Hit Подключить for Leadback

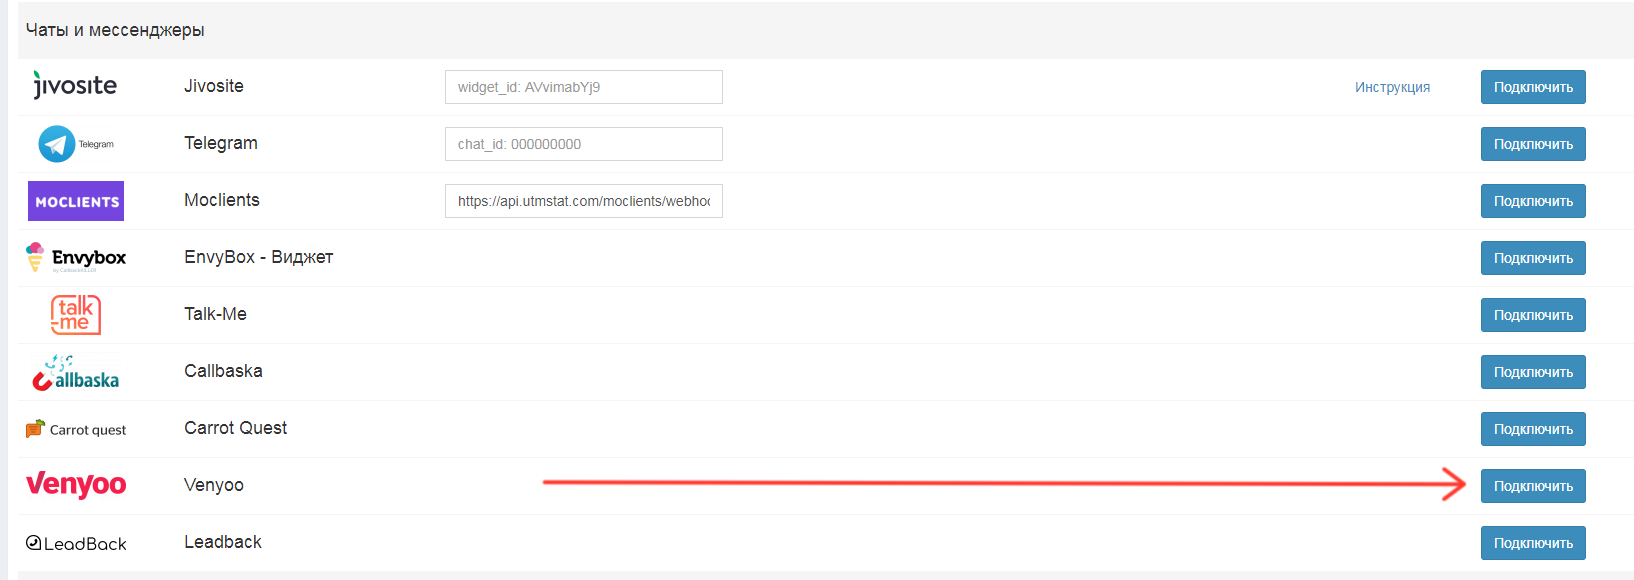point(1532,543)
